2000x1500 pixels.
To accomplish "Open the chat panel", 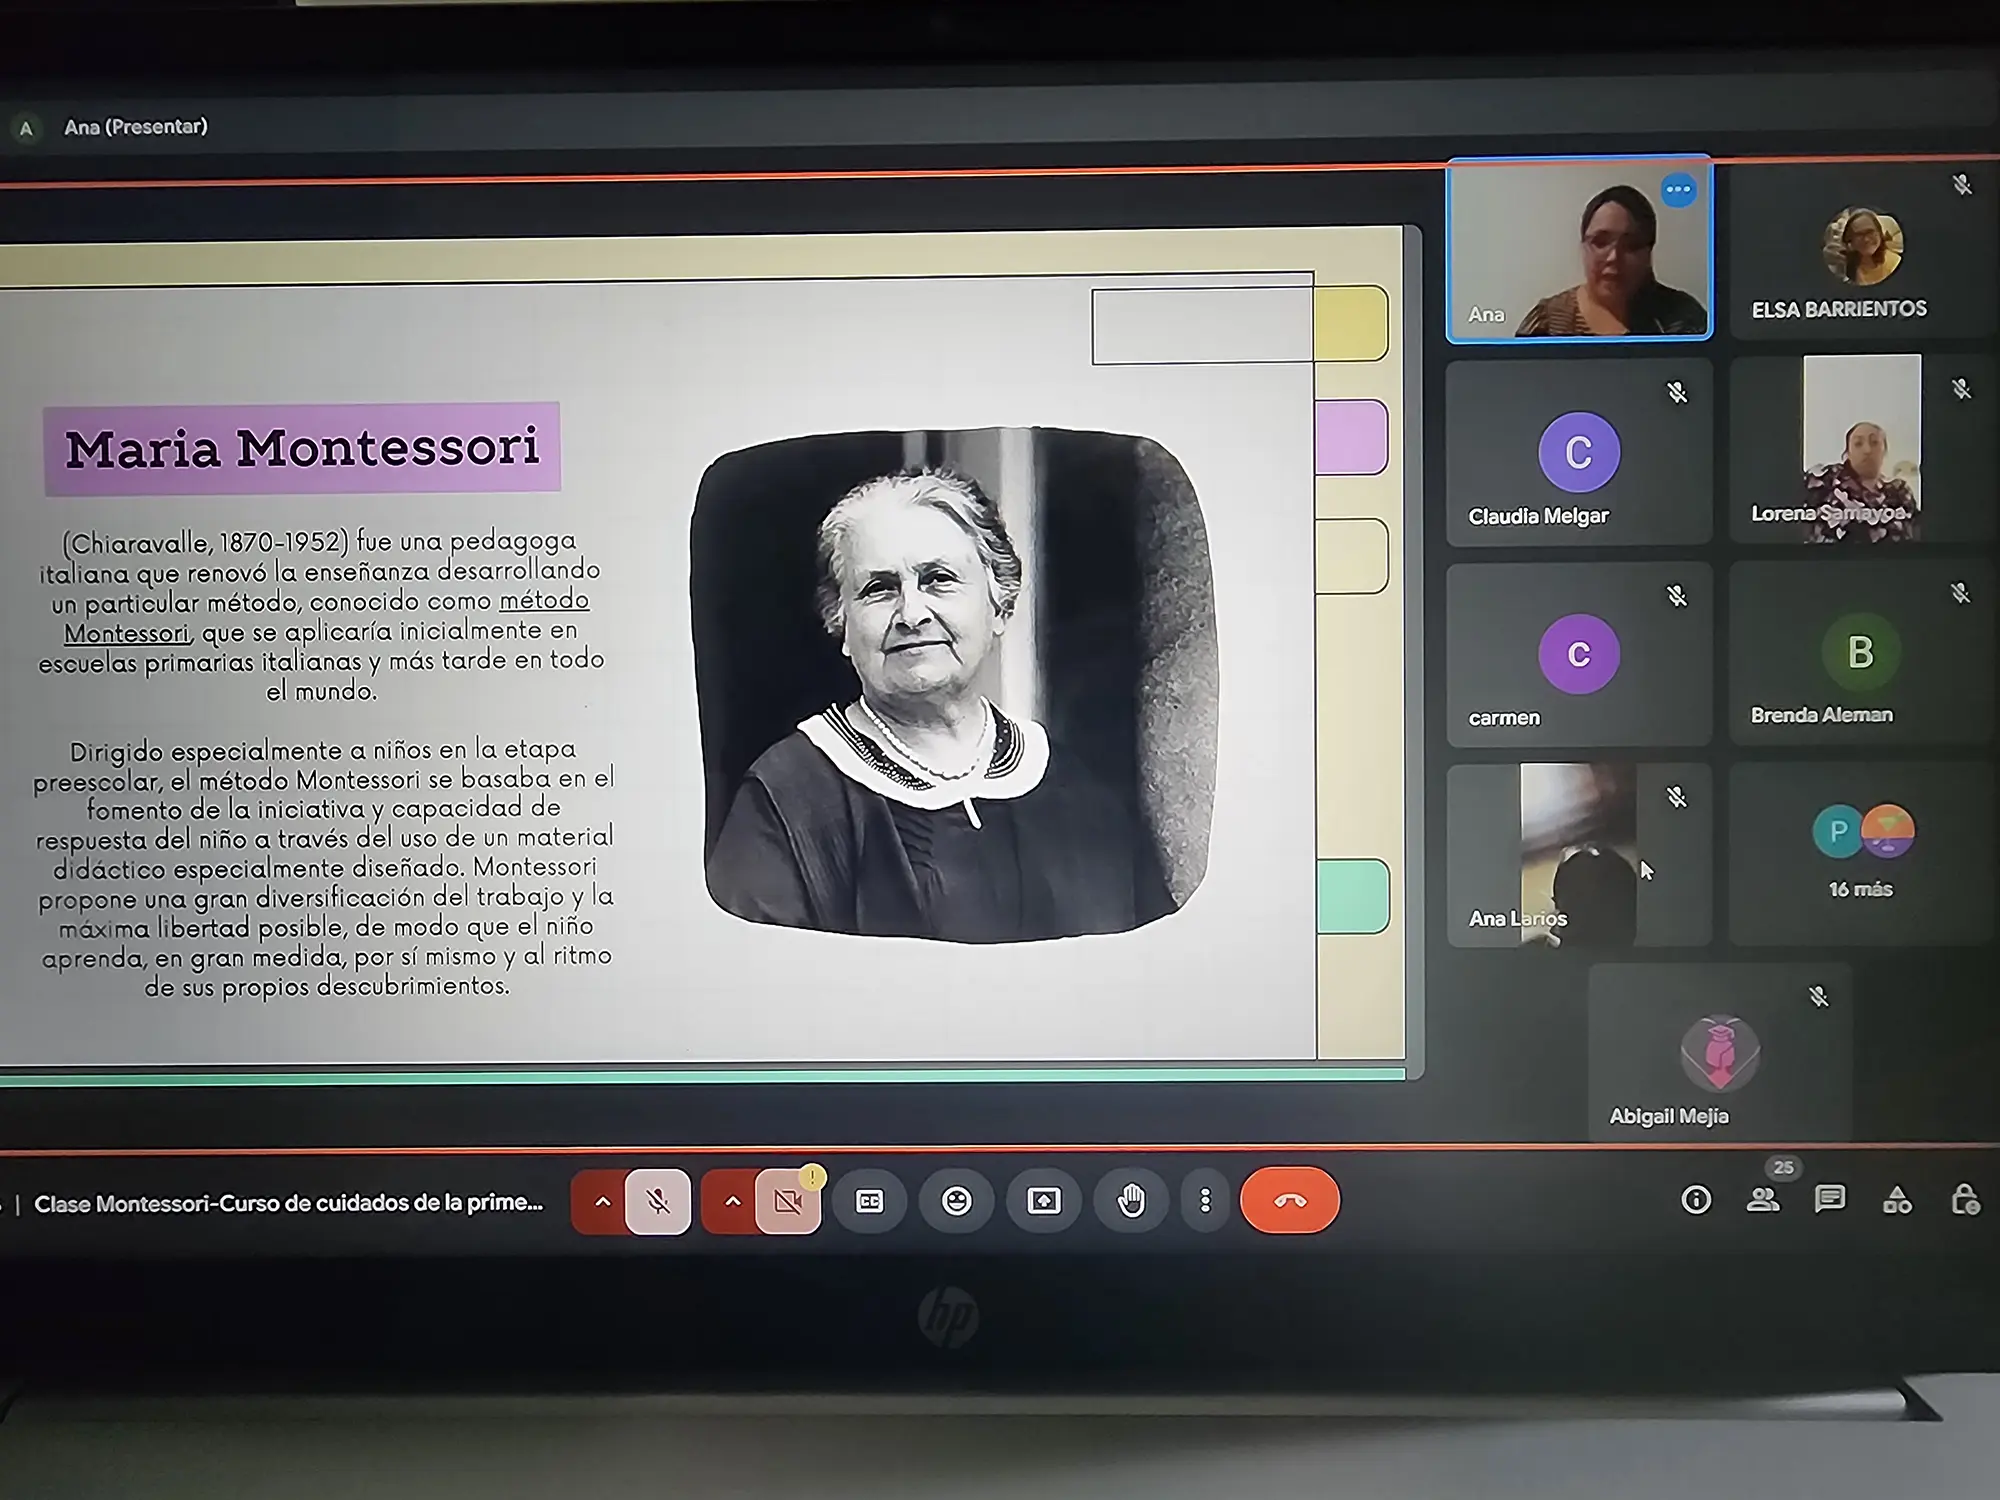I will [x=1830, y=1200].
